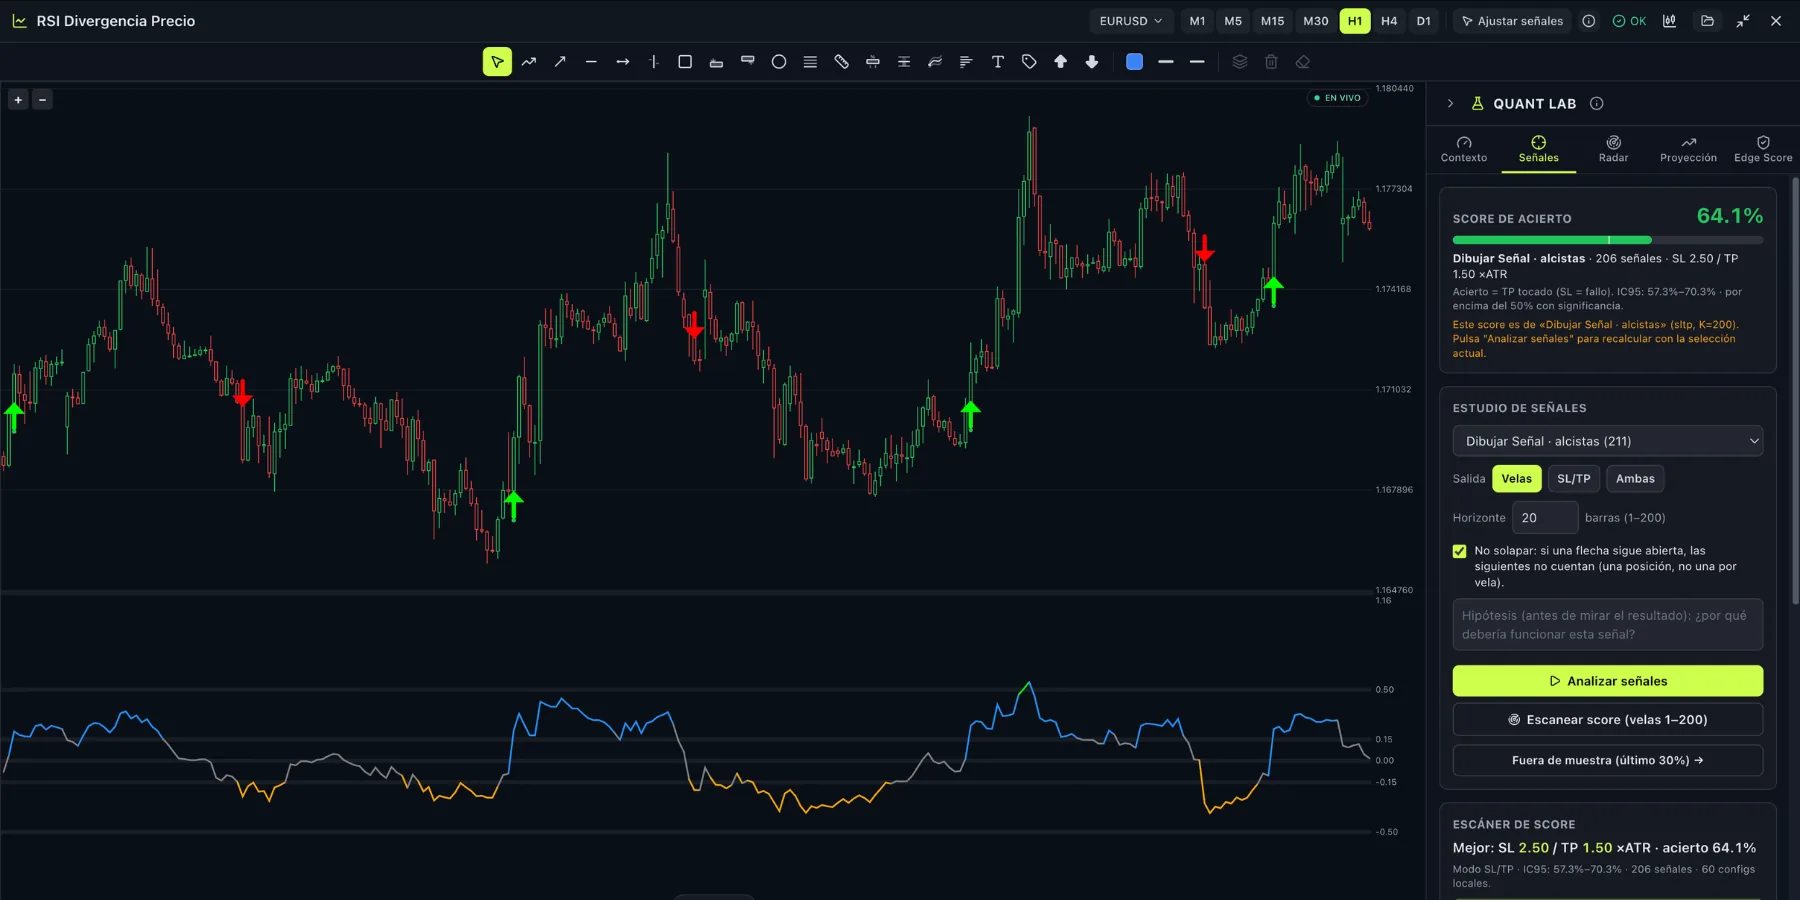Viewport: 1800px width, 900px height.
Task: Click the score de acierto progress bar
Action: (1607, 240)
